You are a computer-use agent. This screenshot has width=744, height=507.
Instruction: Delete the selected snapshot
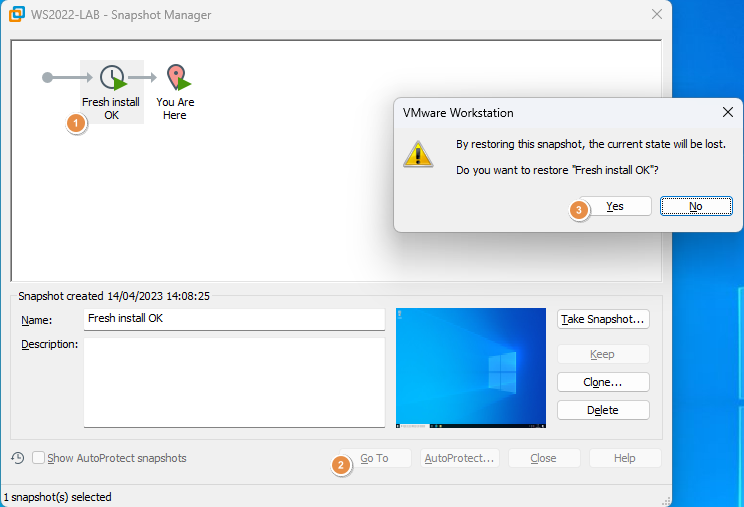(603, 410)
